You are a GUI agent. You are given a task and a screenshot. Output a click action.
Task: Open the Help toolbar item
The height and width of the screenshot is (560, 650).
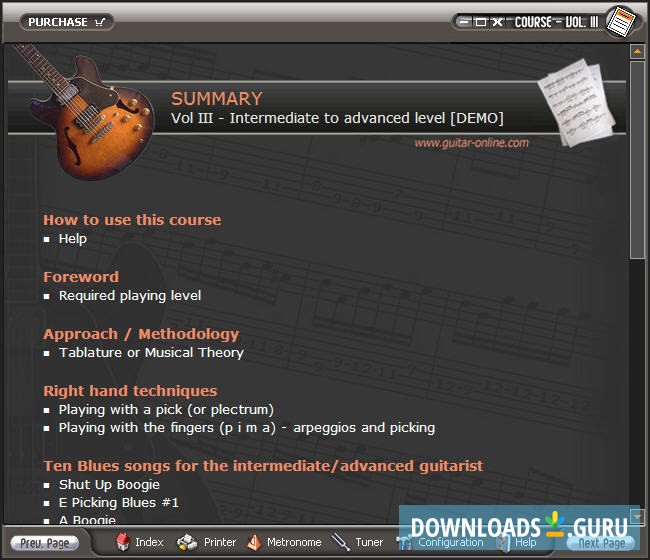(x=517, y=542)
